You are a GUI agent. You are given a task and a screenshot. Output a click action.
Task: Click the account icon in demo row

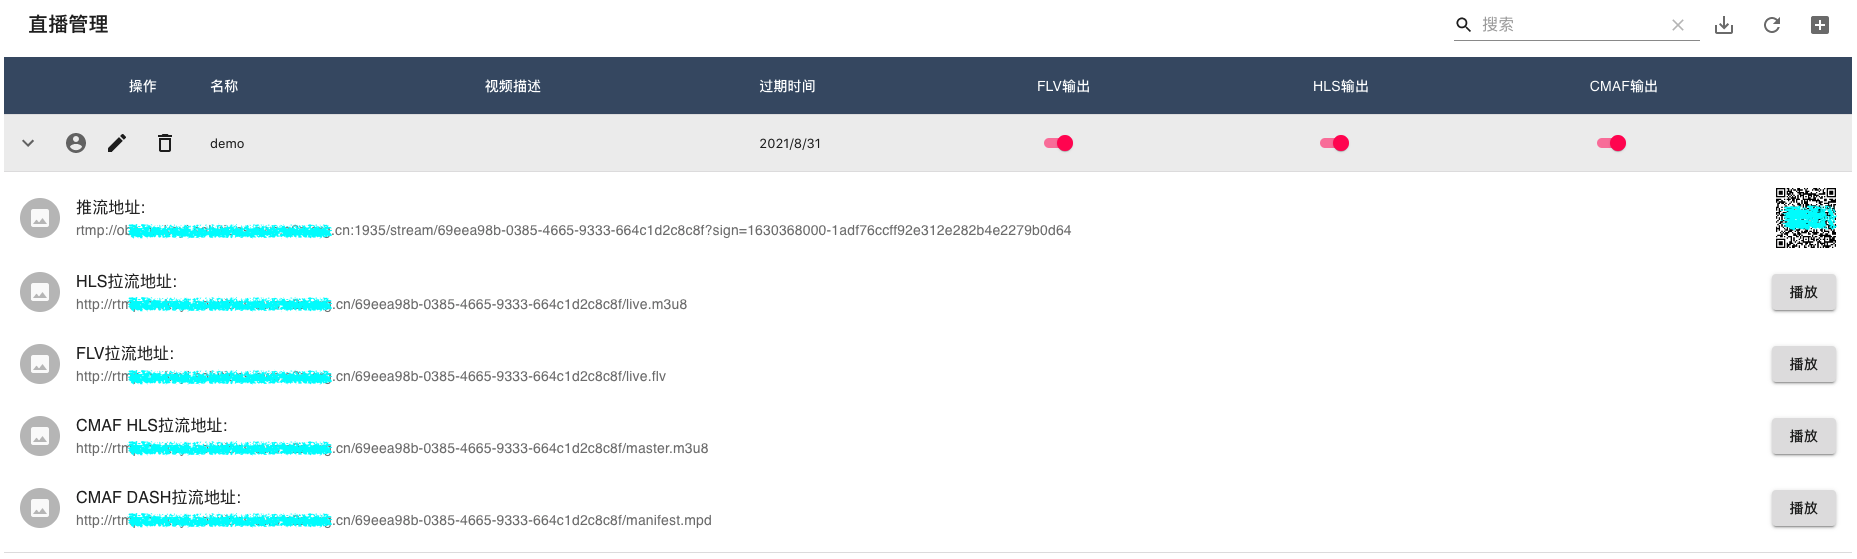point(76,143)
